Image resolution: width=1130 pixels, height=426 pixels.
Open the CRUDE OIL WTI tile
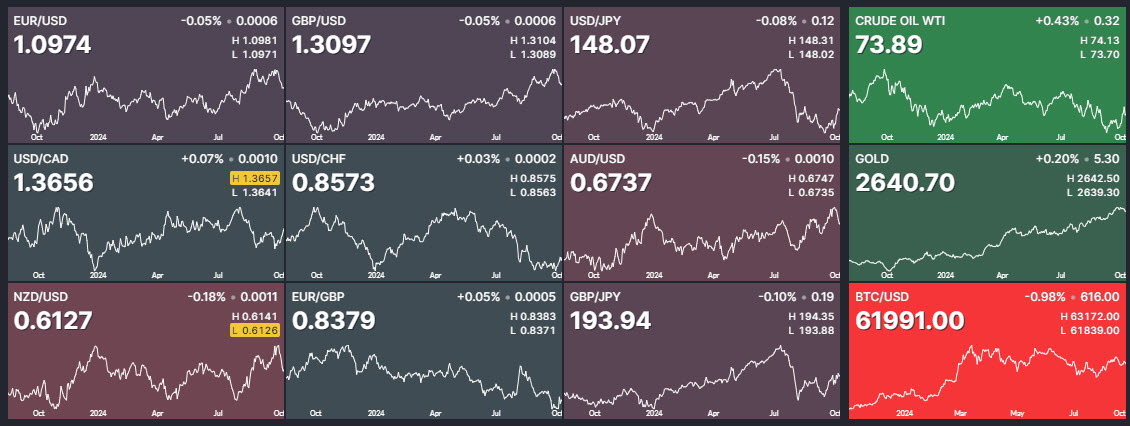(988, 72)
